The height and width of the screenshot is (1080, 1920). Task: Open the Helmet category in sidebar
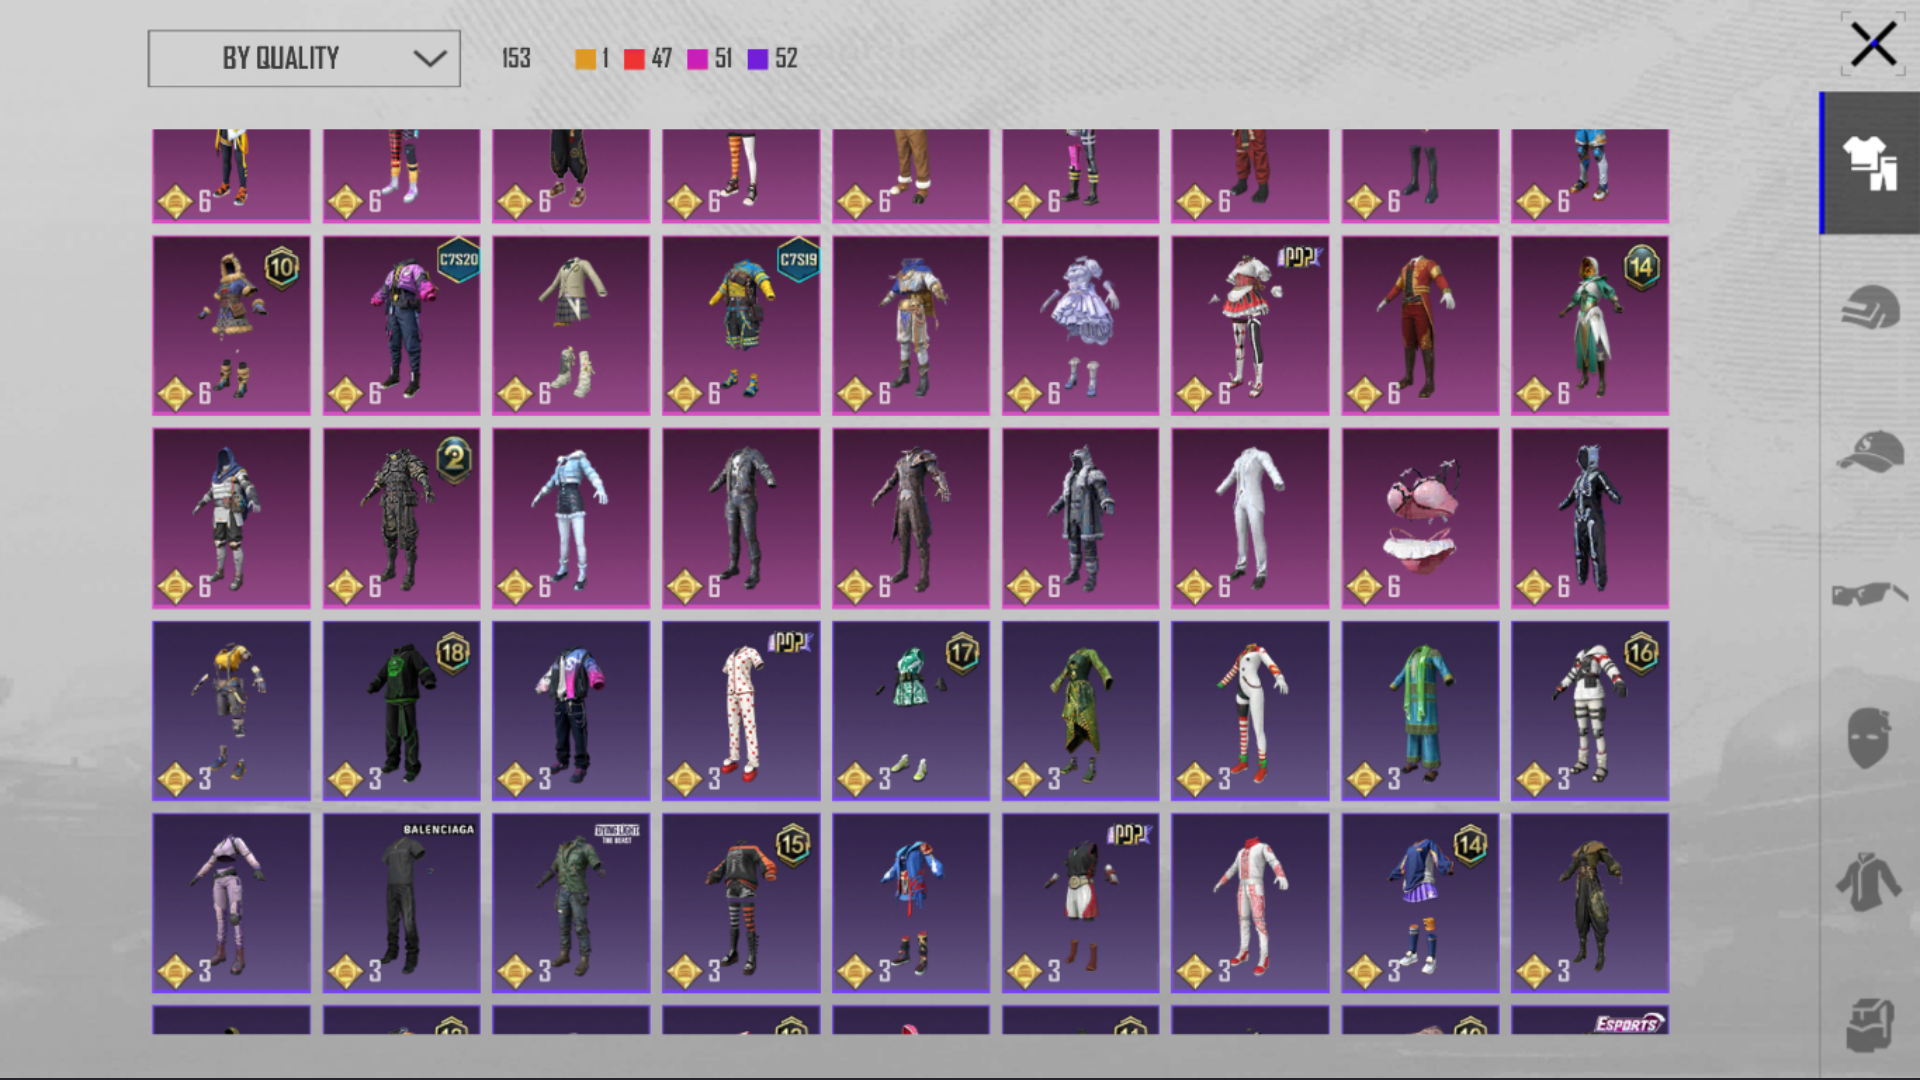point(1870,306)
